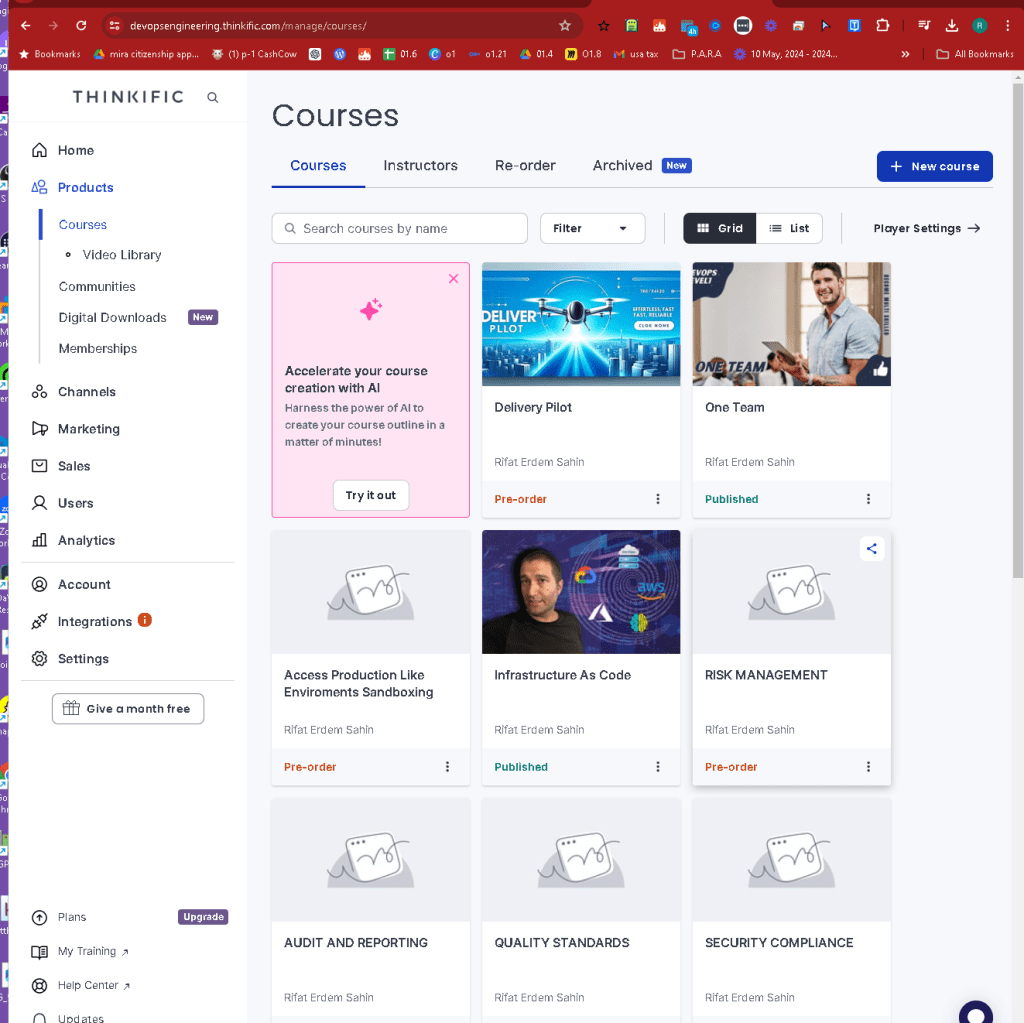Click the browser back arrow
The image size is (1024, 1023).
point(25,25)
